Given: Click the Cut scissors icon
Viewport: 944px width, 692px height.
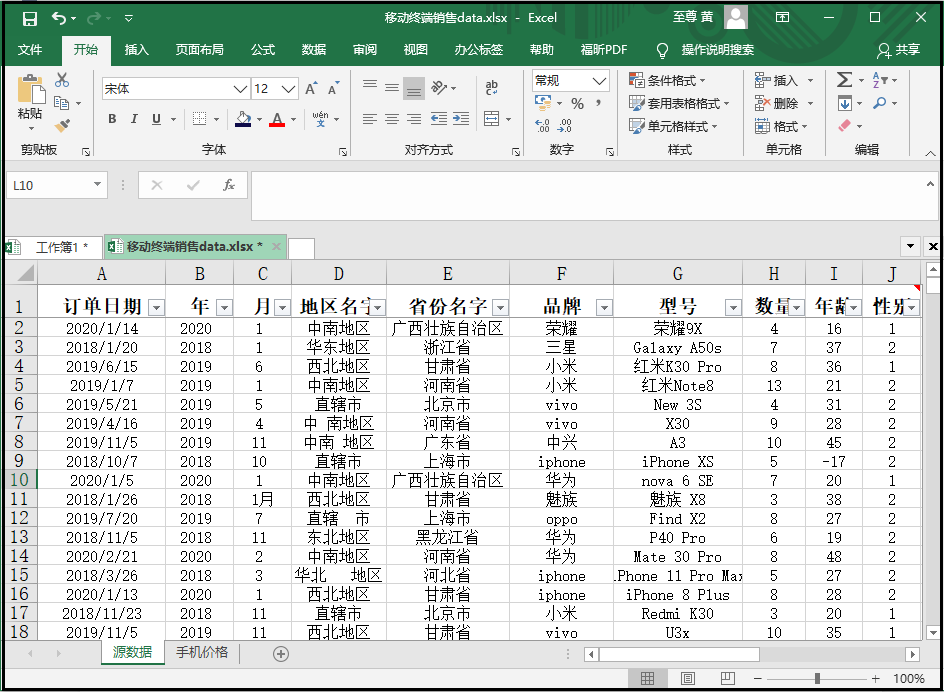Looking at the screenshot, I should (x=62, y=80).
